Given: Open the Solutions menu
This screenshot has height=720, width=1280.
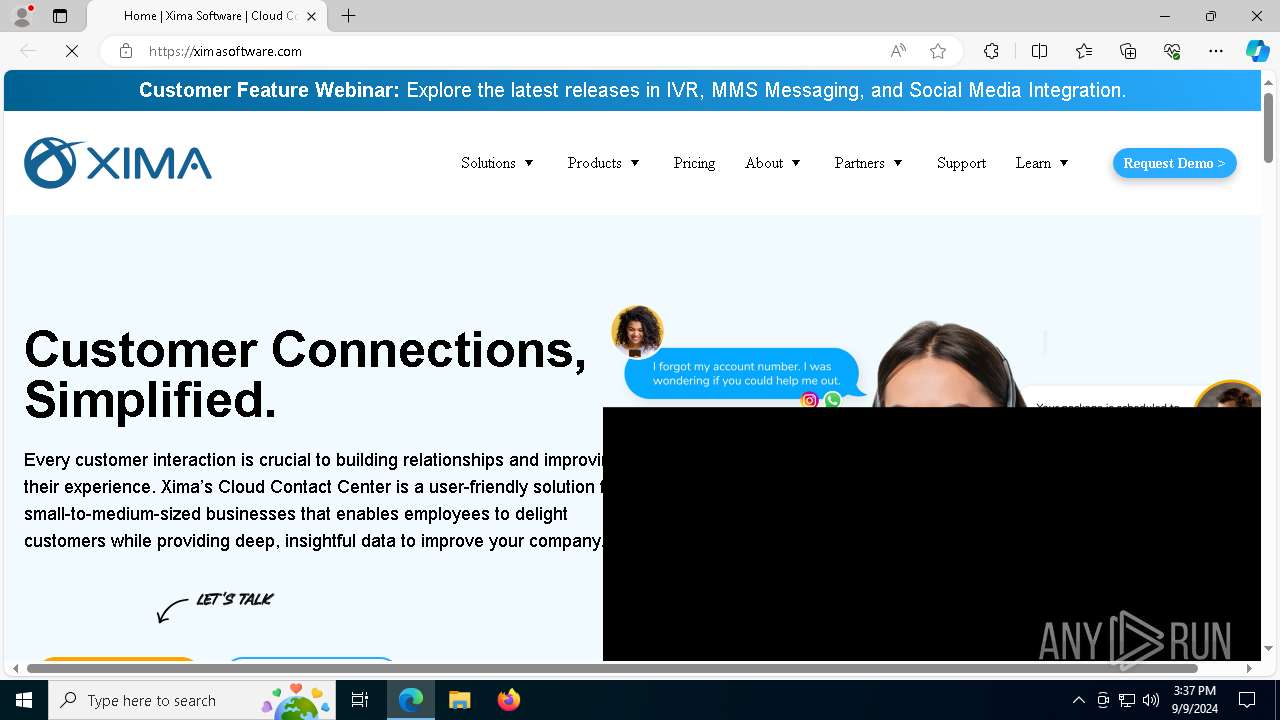Looking at the screenshot, I should click(488, 163).
